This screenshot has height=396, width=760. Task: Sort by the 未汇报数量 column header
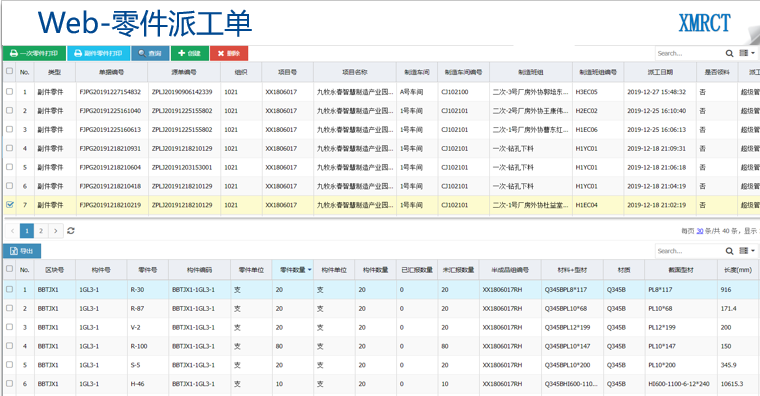coord(458,270)
